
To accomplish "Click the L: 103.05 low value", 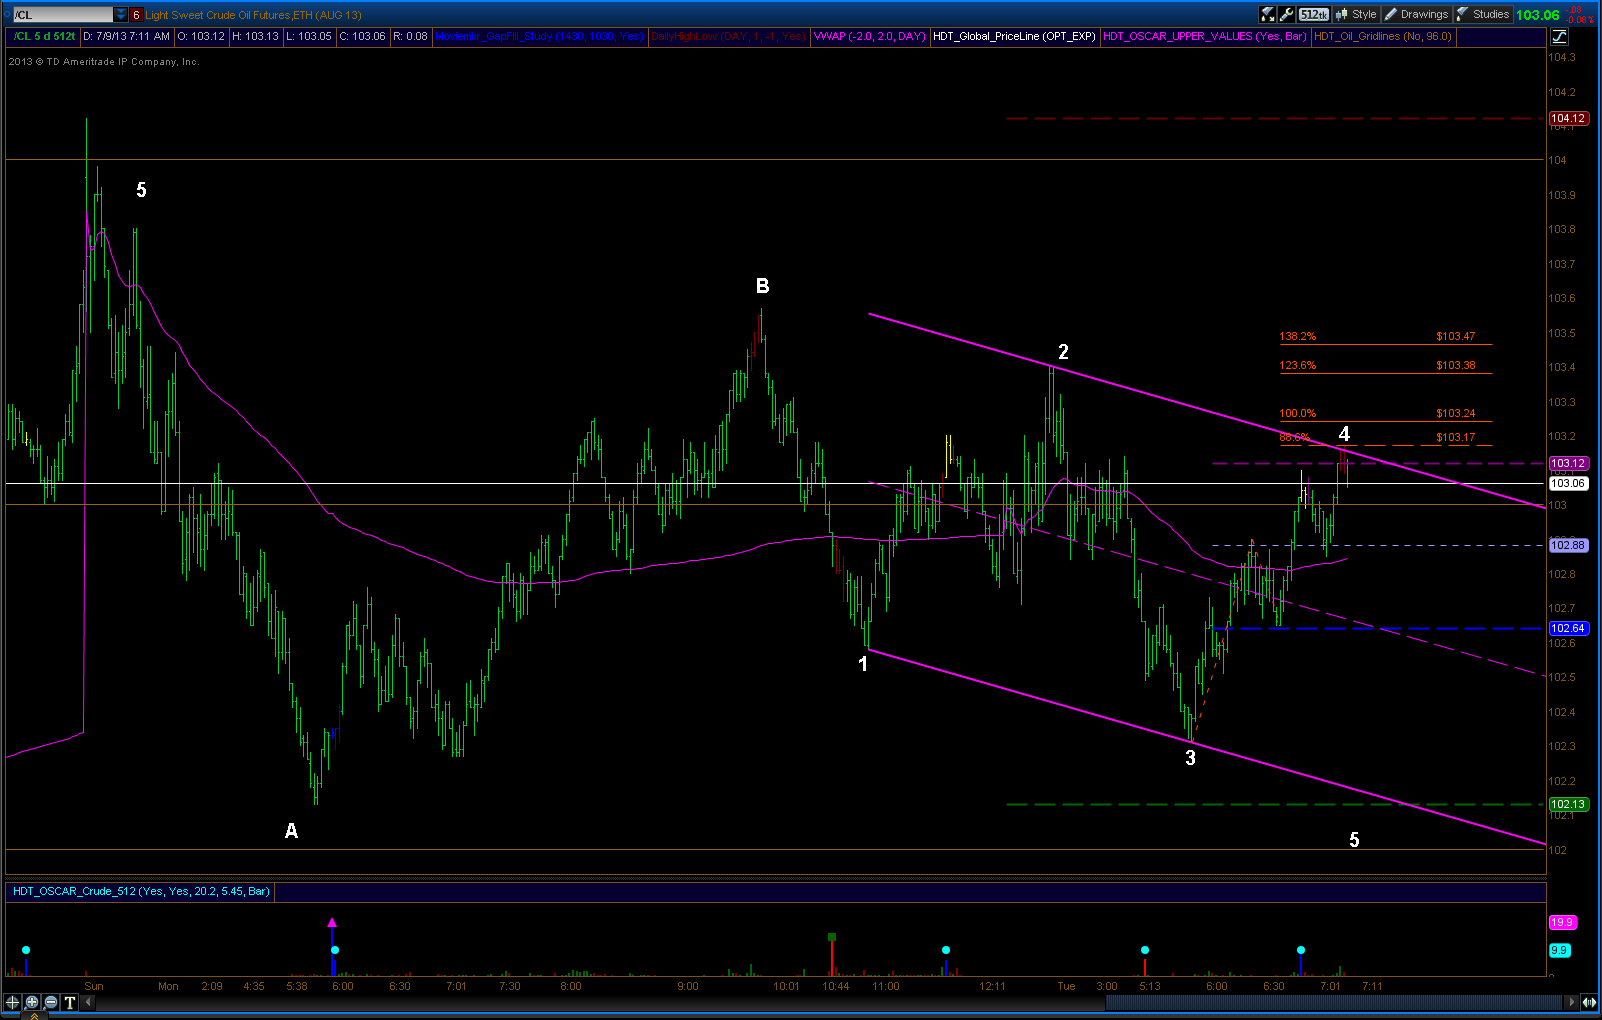I will [x=308, y=36].
